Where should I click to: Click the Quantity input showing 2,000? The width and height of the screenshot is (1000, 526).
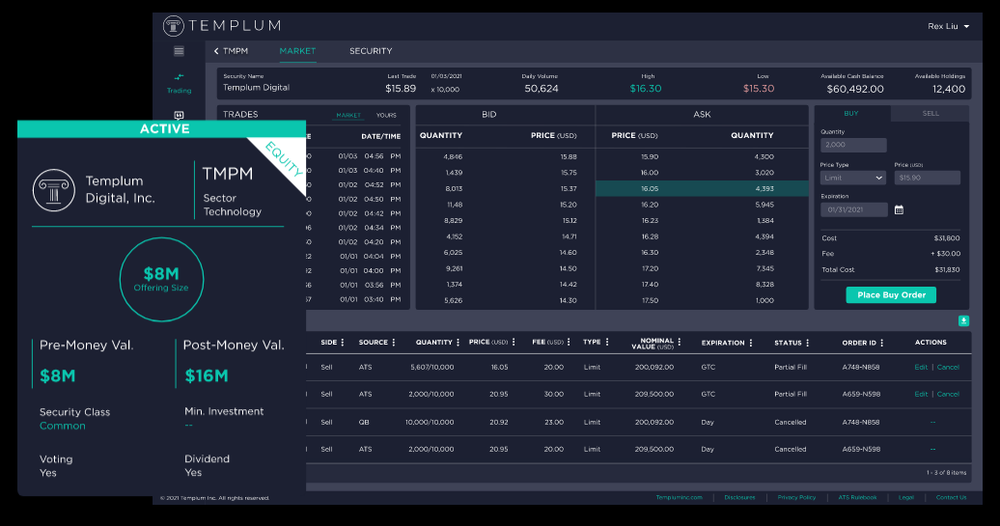pyautogui.click(x=853, y=145)
